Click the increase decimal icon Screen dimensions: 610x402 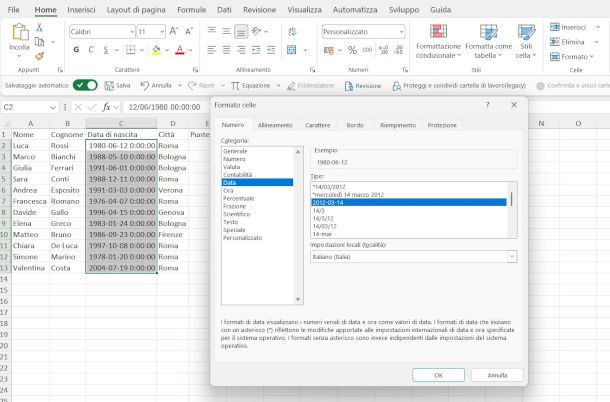coord(384,50)
